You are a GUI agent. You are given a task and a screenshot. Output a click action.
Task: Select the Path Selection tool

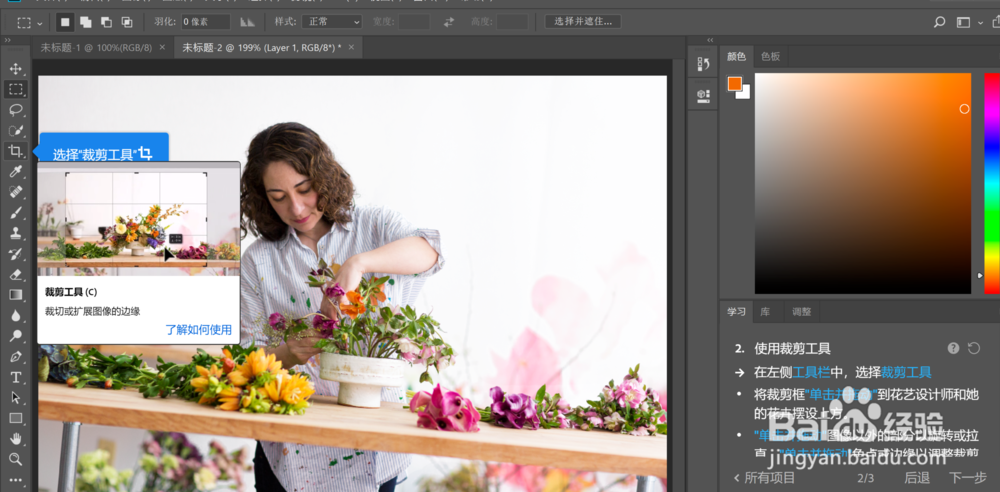(15, 398)
